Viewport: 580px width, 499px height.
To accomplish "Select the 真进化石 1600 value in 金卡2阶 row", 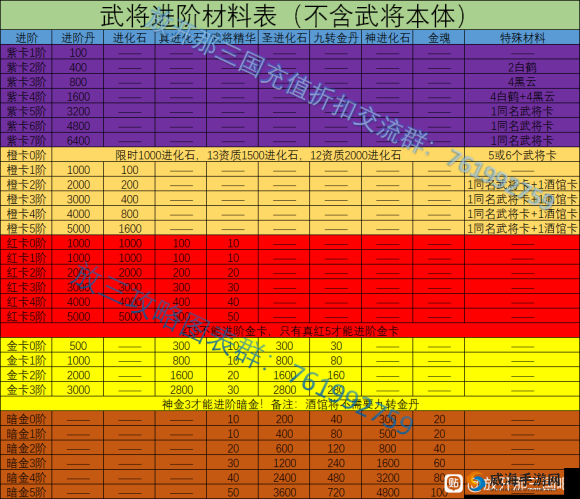I will (182, 375).
